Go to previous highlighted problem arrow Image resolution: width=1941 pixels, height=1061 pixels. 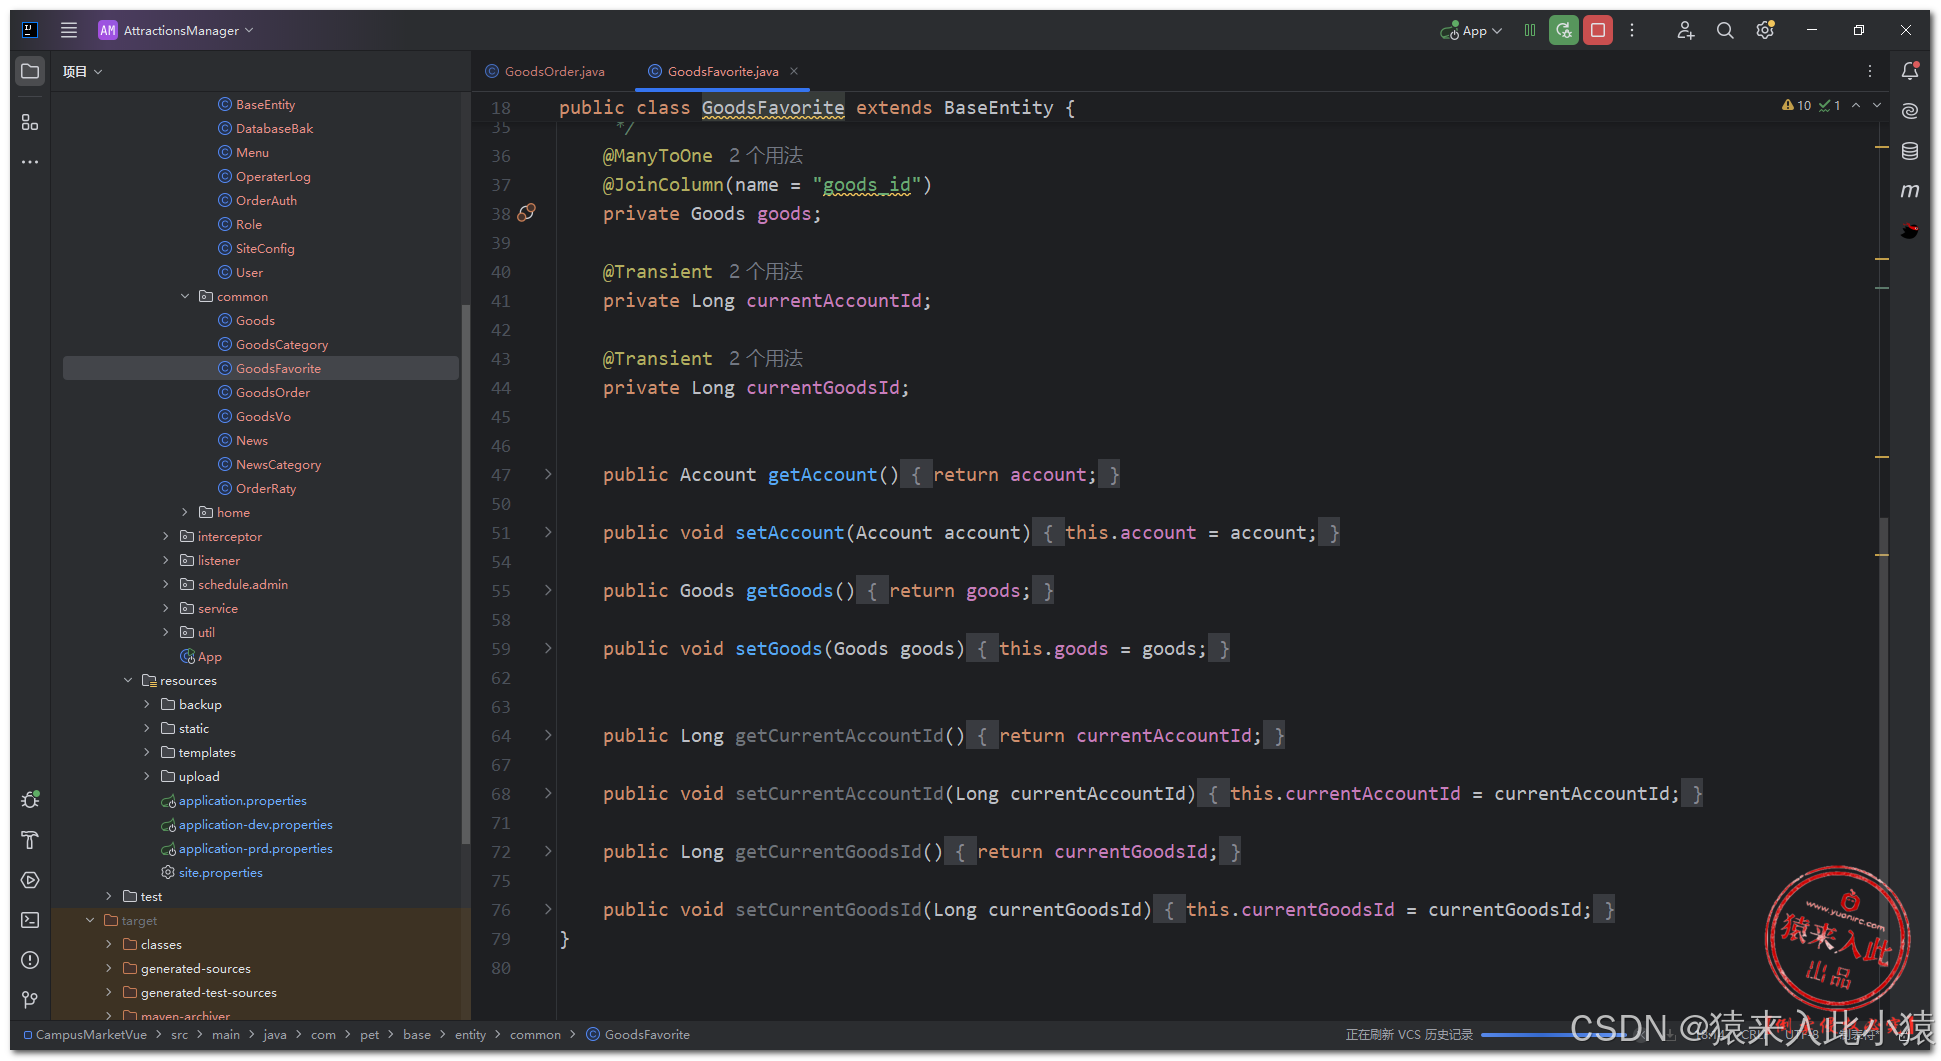tap(1856, 105)
